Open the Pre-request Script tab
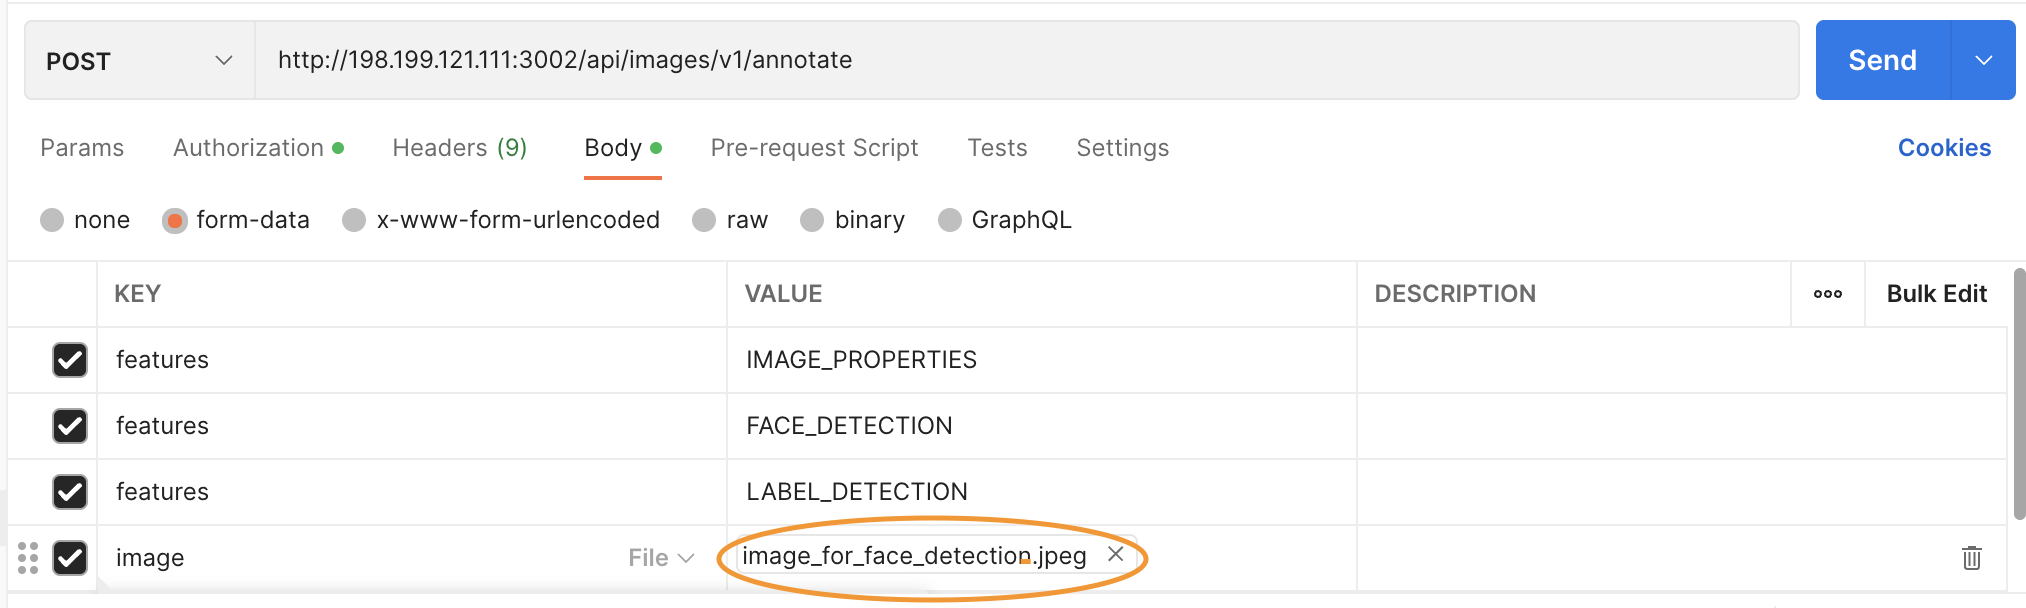 [x=814, y=148]
